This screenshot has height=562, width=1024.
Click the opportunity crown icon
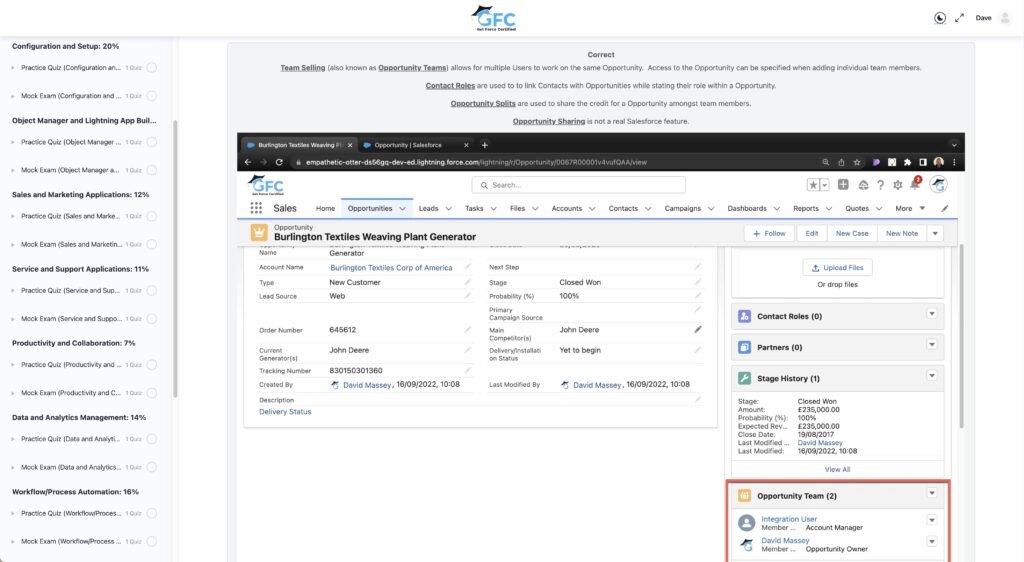(x=259, y=232)
